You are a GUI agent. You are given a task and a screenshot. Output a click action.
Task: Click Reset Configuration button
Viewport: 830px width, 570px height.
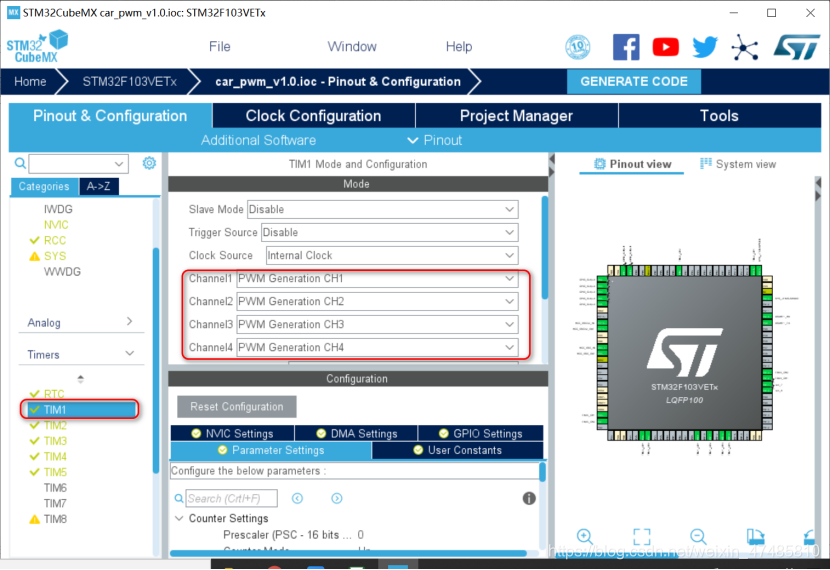[x=237, y=406]
